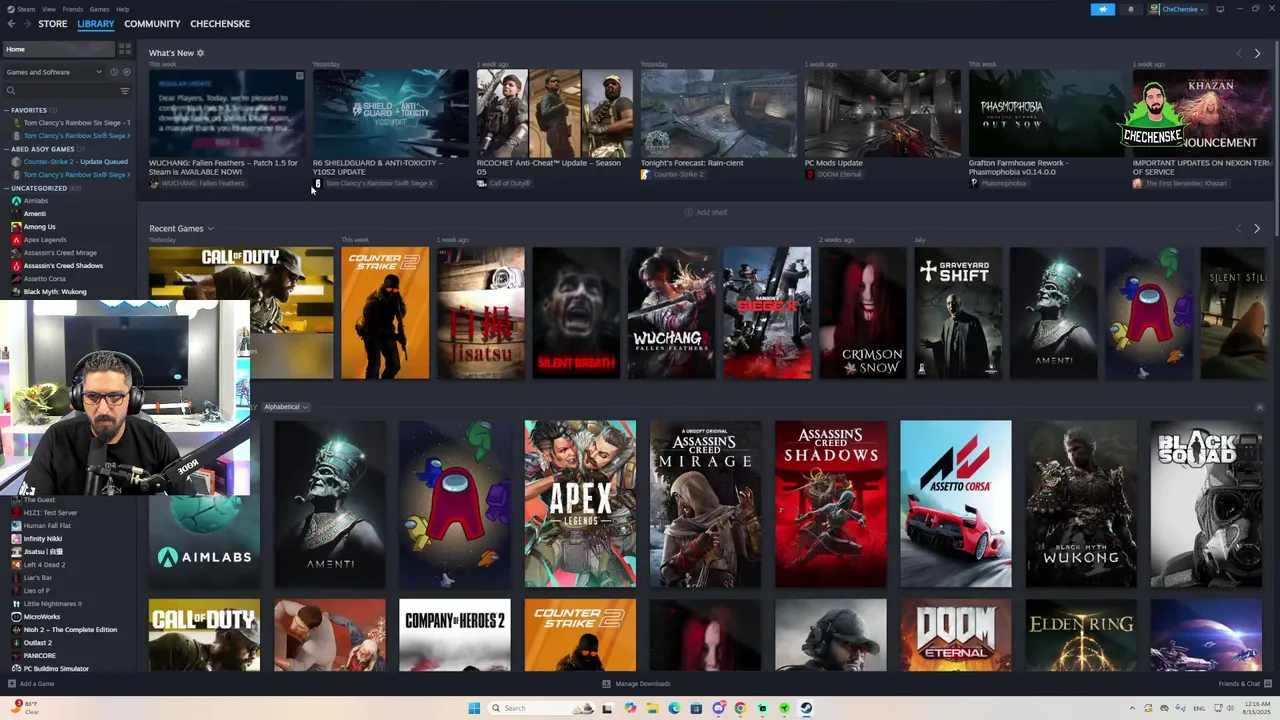Open the View menu
This screenshot has height=720, width=1280.
click(x=48, y=9)
